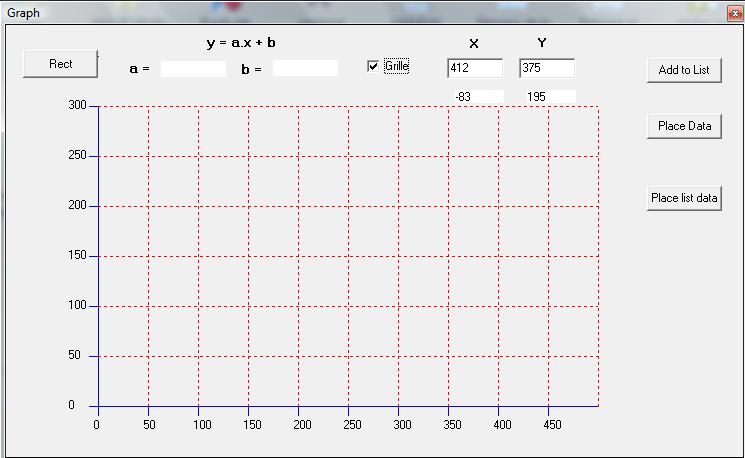
Task: Click the 'y = a.x + b' formula label
Action: tap(241, 43)
